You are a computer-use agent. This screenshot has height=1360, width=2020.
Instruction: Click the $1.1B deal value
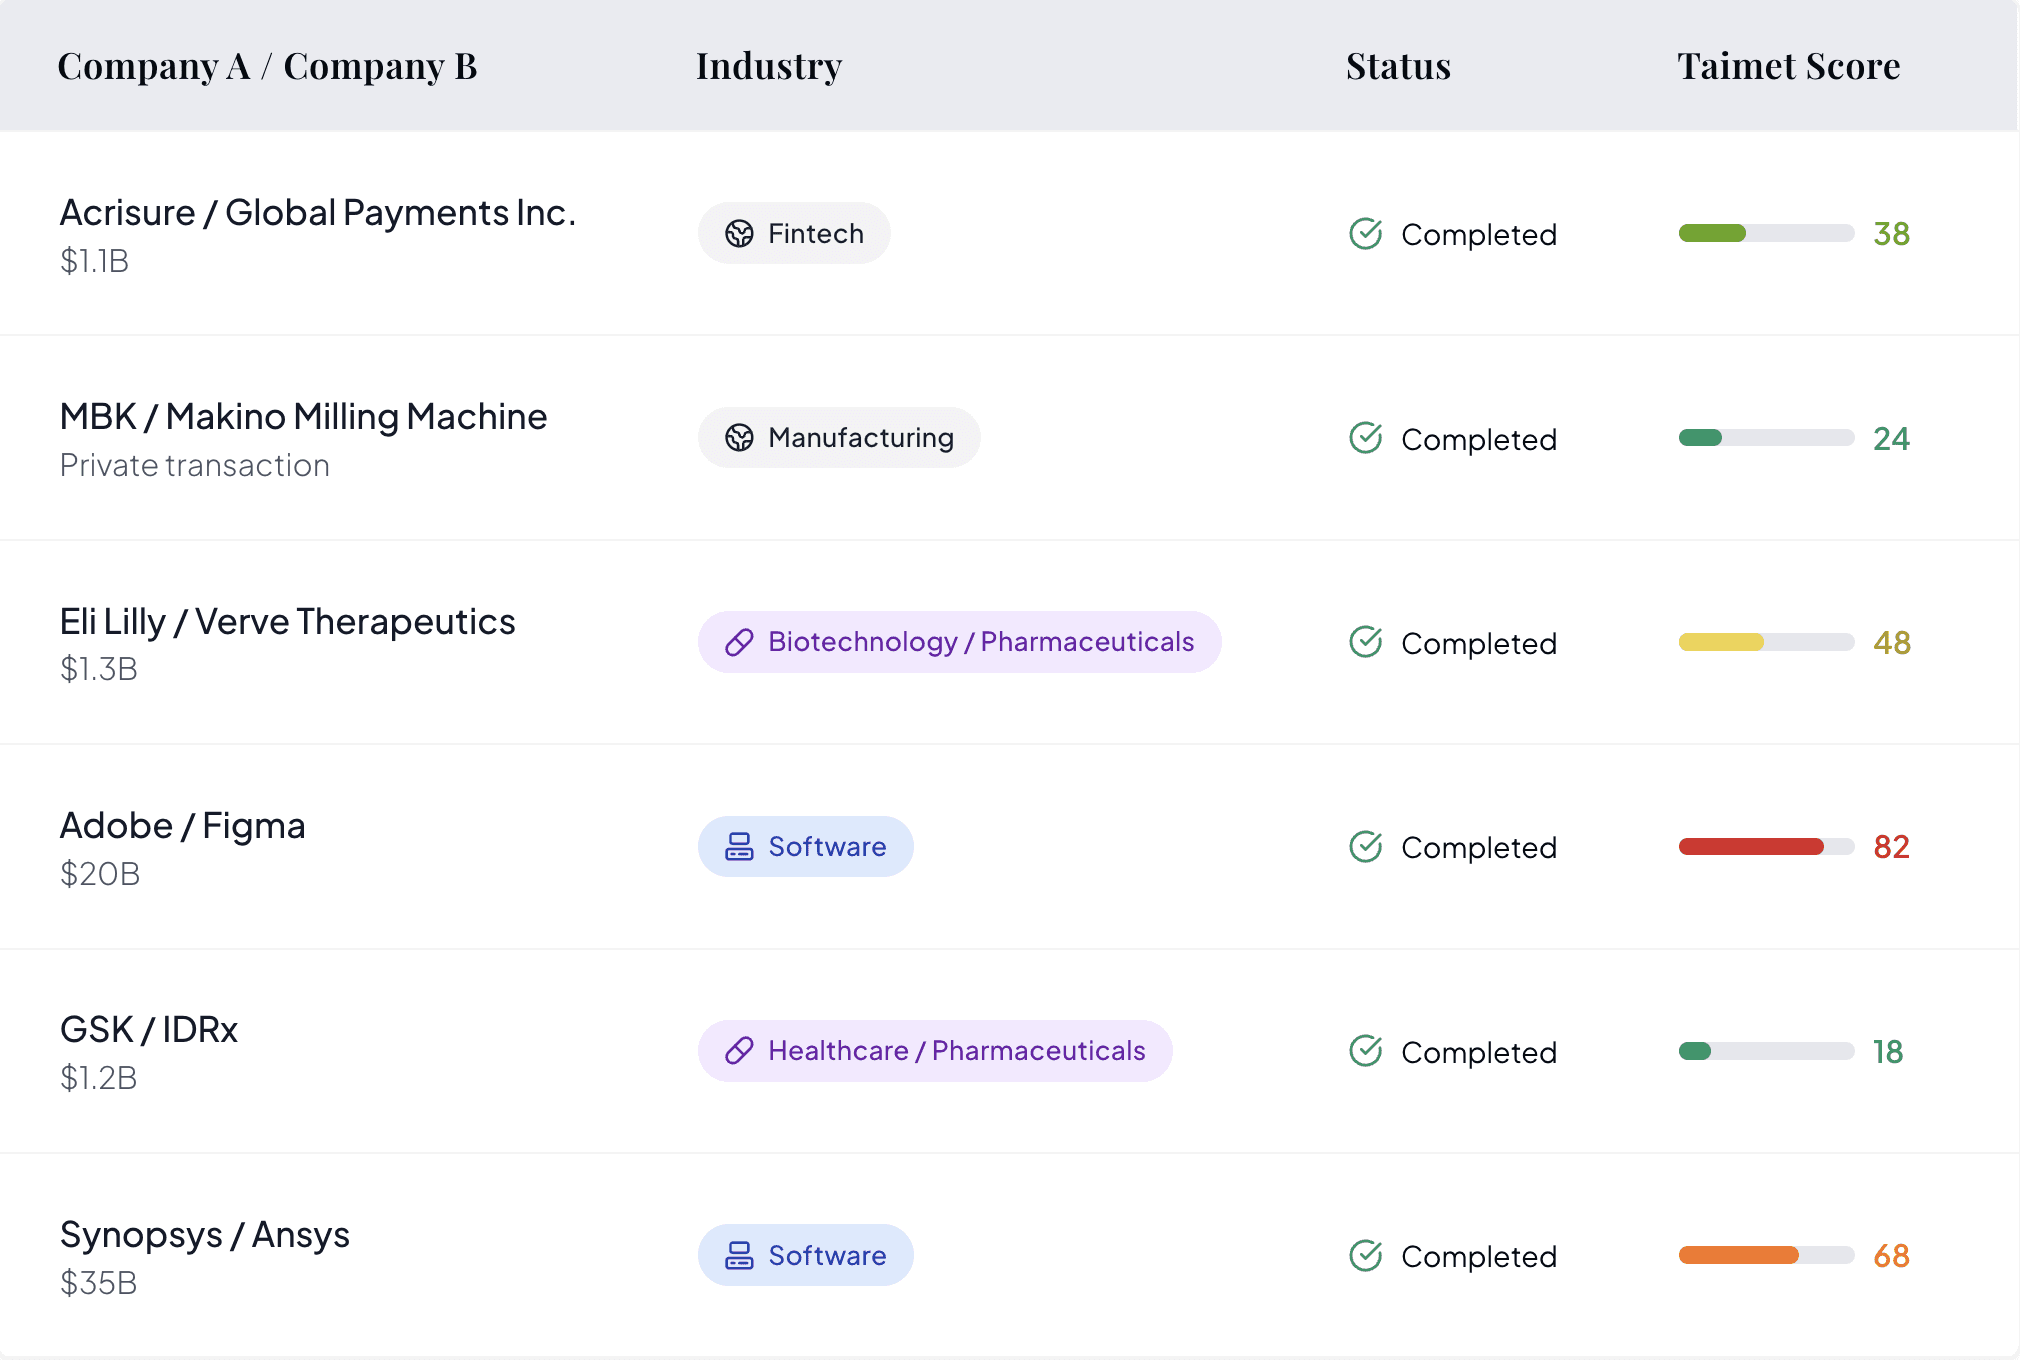pos(95,261)
